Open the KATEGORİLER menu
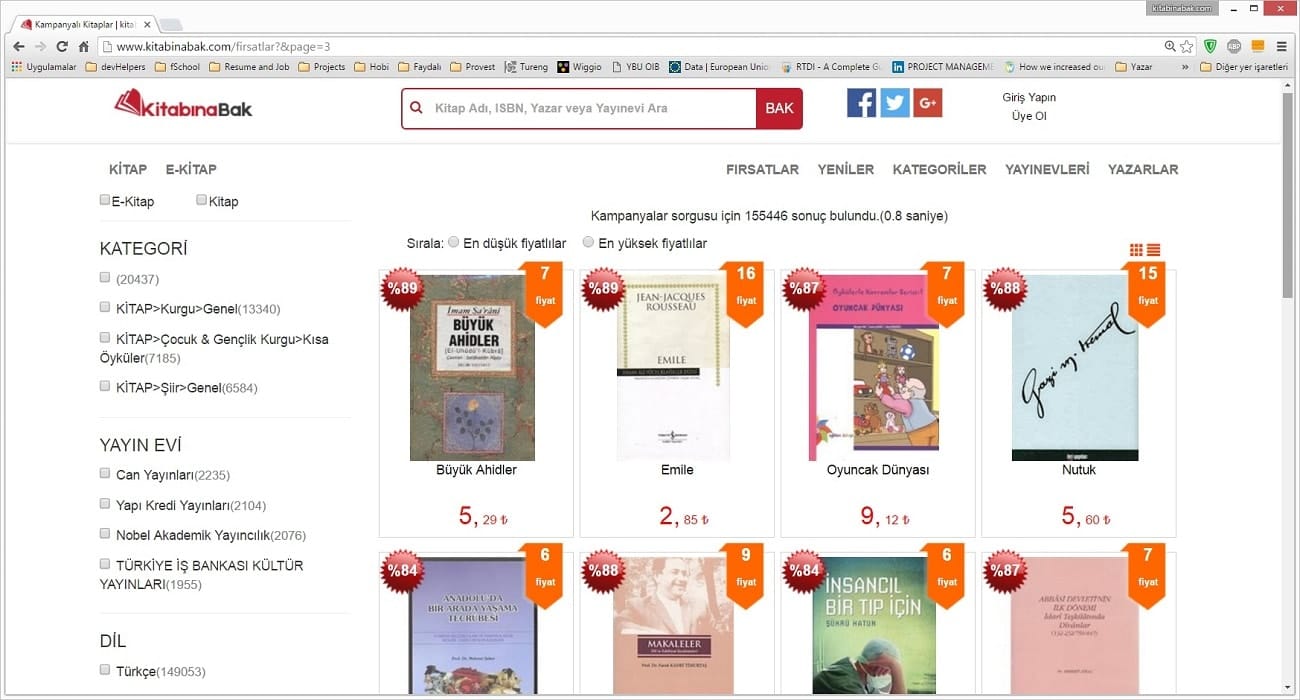This screenshot has height=700, width=1300. (x=939, y=169)
